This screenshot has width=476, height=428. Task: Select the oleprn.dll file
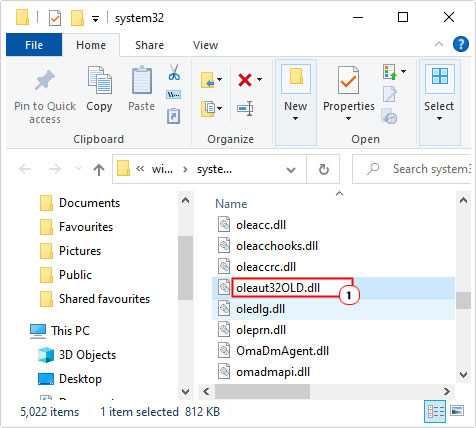coord(261,330)
